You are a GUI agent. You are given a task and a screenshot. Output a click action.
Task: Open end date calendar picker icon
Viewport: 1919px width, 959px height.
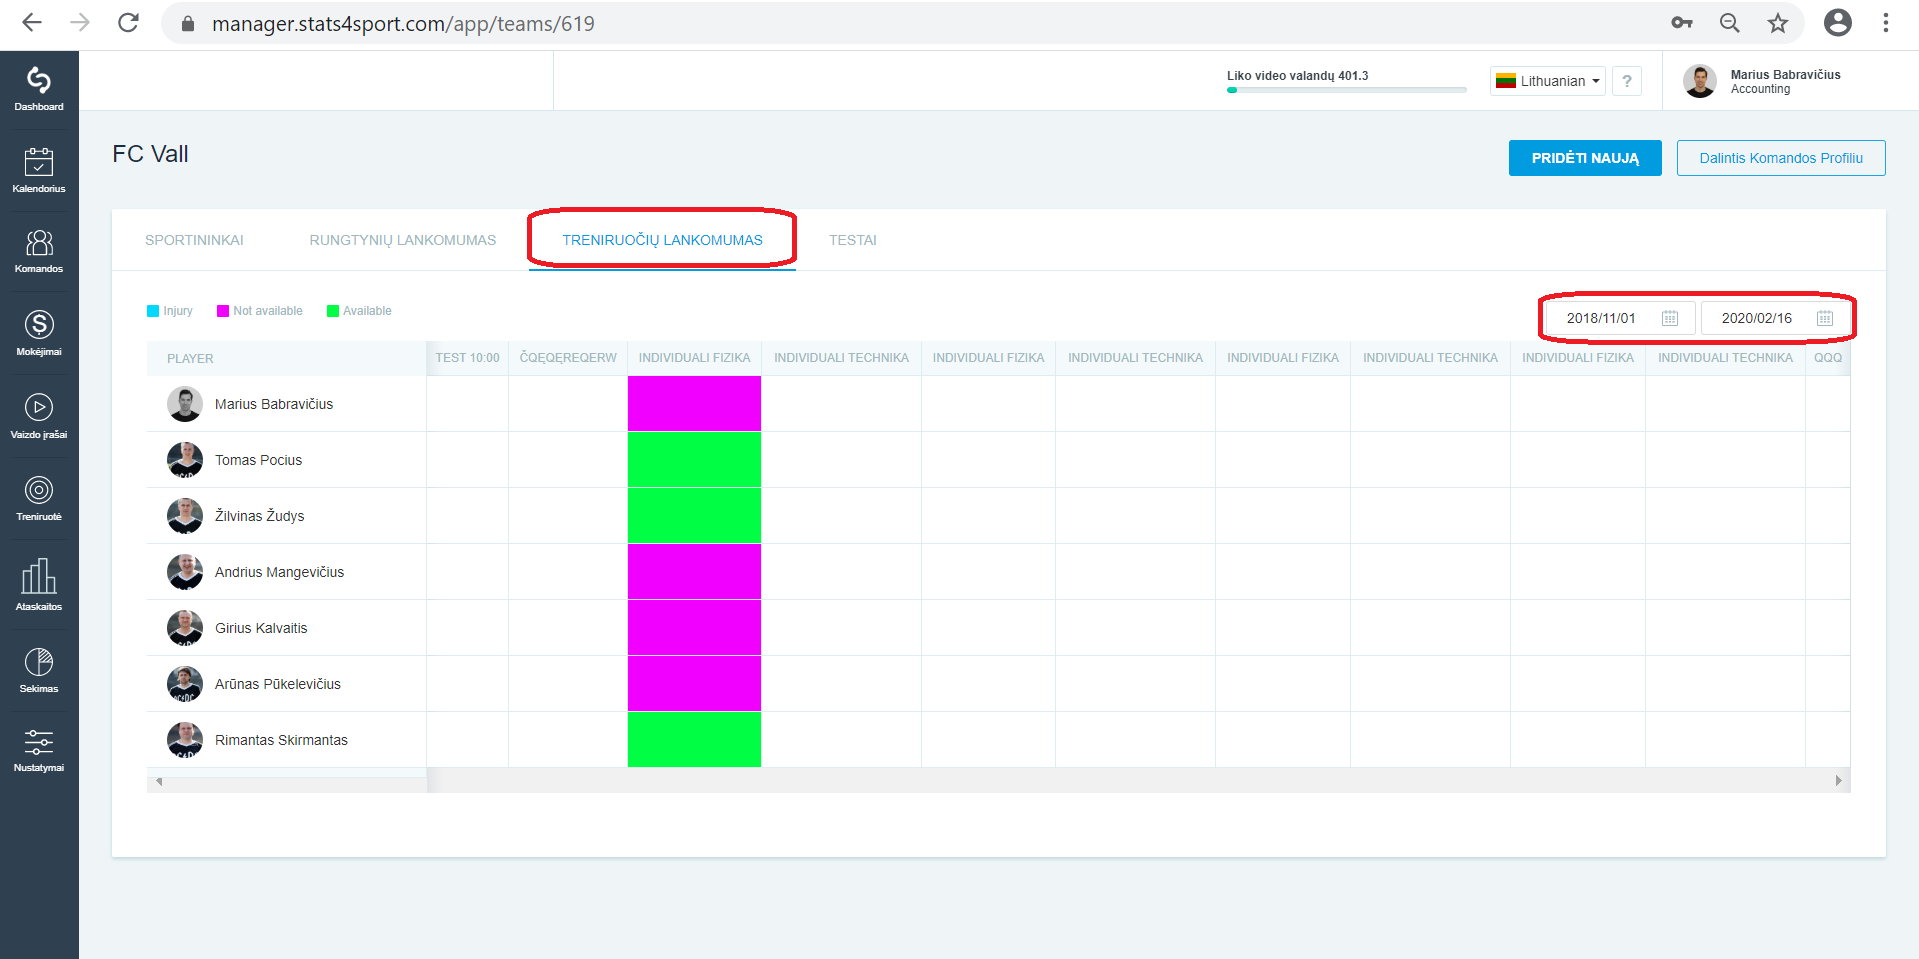click(1825, 318)
